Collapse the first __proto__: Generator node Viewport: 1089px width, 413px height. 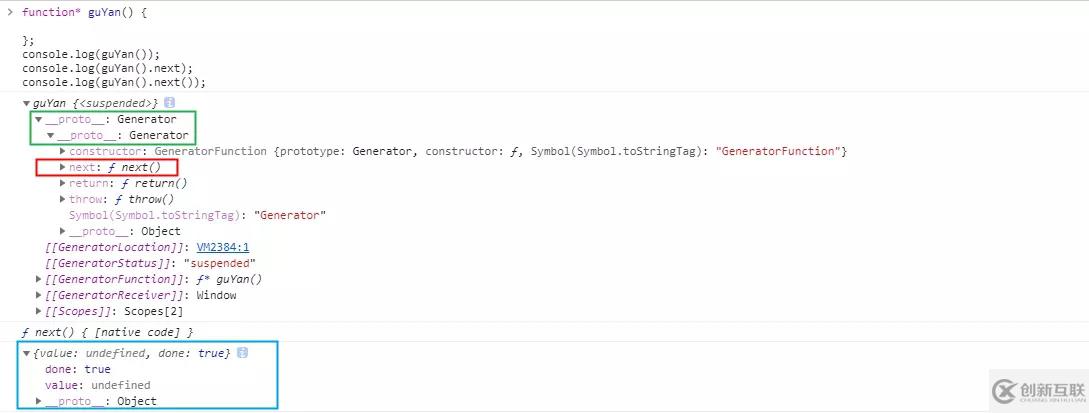[39, 119]
